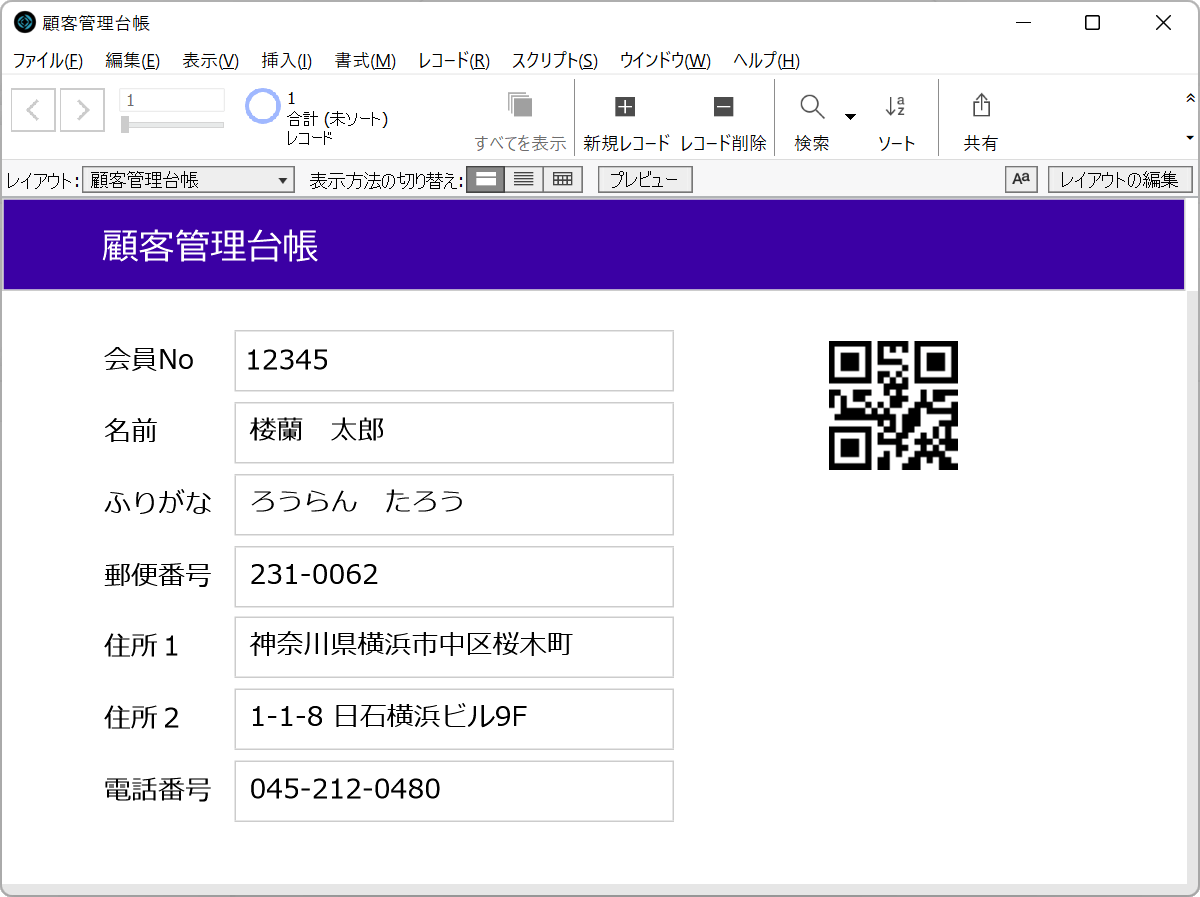
Task: Open the スクリプト menu
Action: click(x=552, y=61)
